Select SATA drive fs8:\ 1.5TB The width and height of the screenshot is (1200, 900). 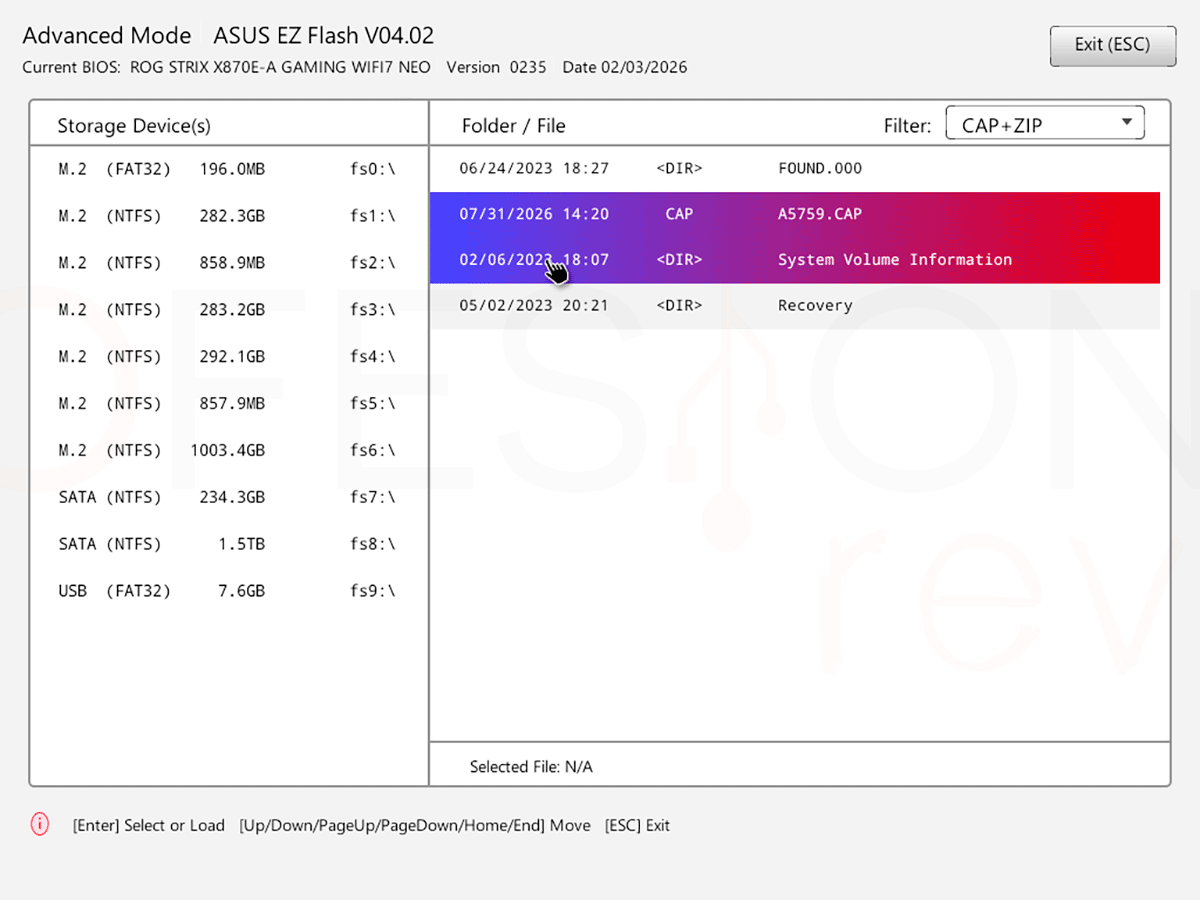tap(229, 545)
